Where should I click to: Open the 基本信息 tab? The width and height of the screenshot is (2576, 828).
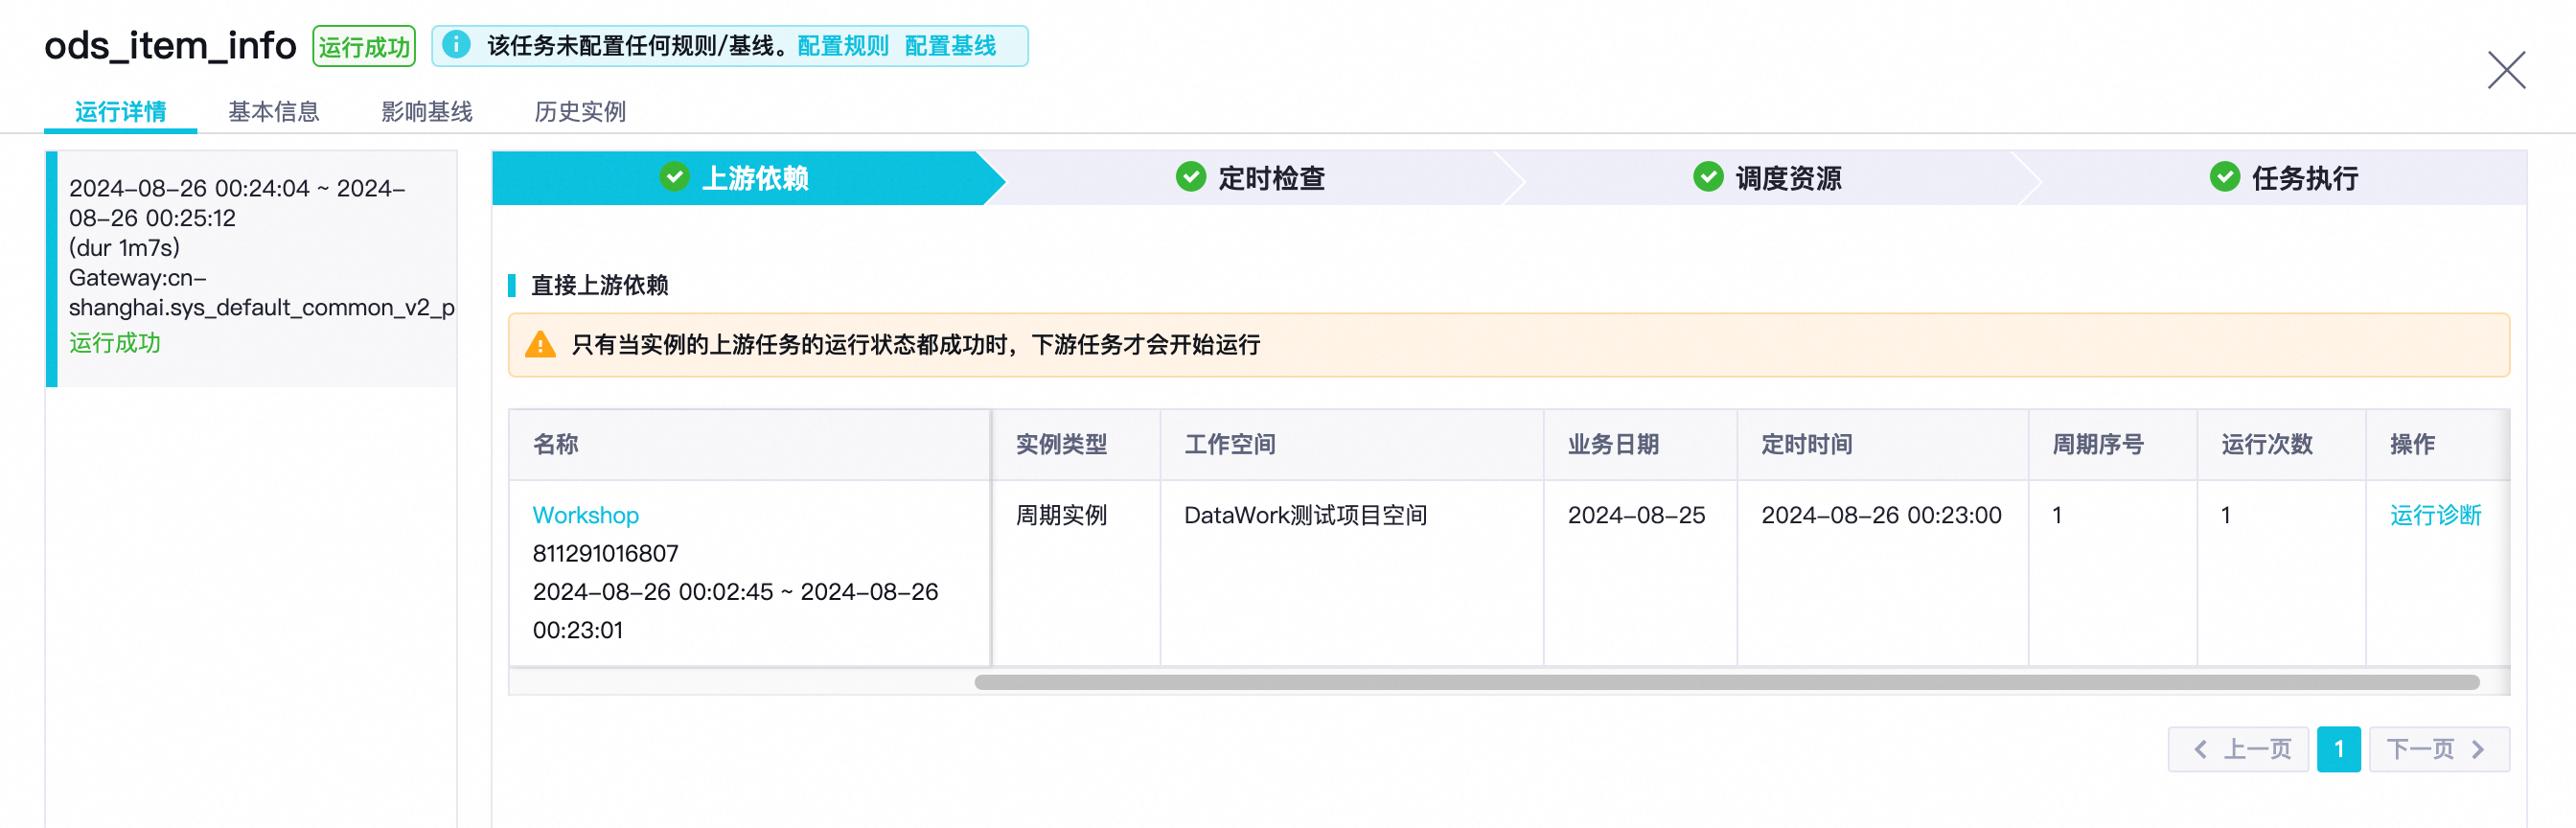click(273, 111)
